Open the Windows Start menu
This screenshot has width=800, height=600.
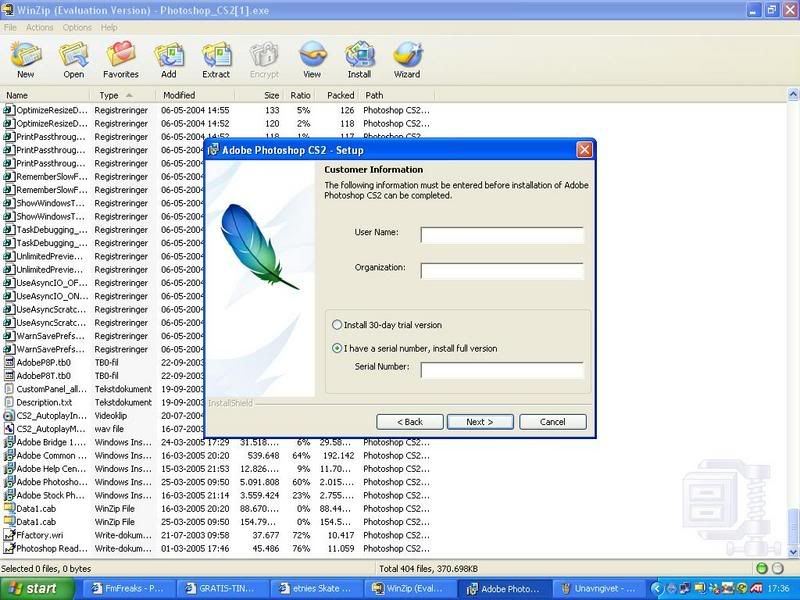pyautogui.click(x=36, y=589)
